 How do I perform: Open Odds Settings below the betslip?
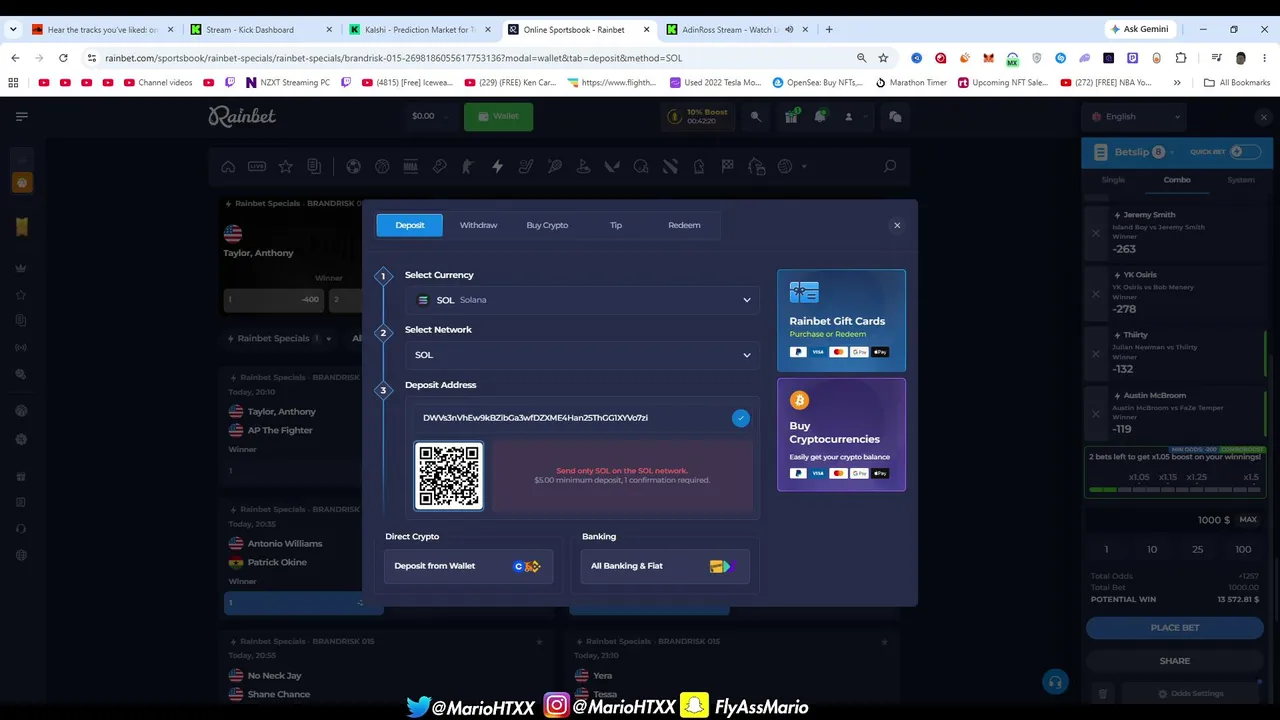pos(1190,694)
